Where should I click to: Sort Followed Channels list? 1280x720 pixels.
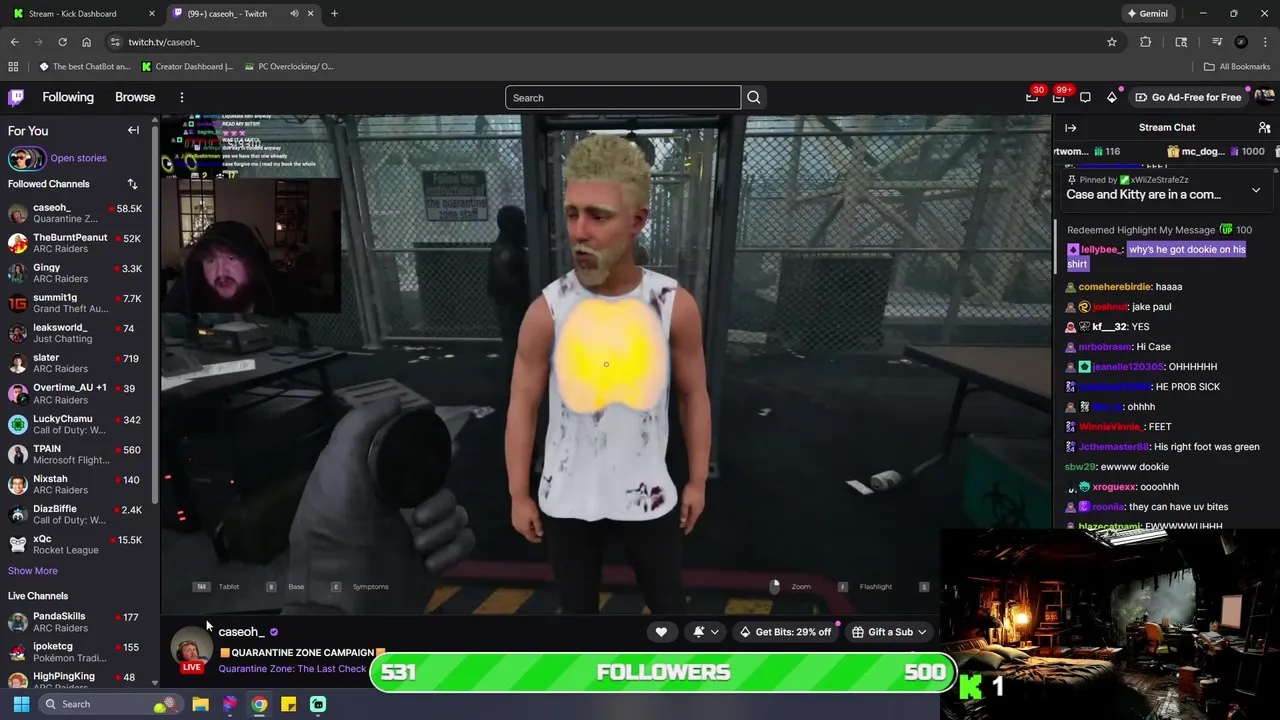[132, 184]
